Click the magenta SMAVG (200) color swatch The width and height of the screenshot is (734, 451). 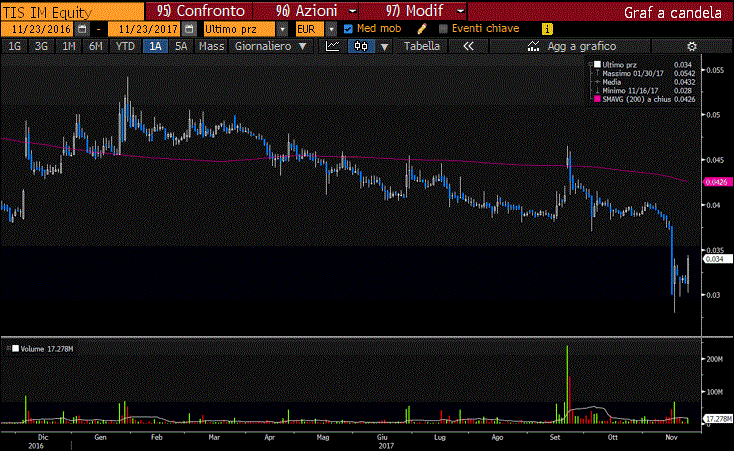pyautogui.click(x=597, y=98)
